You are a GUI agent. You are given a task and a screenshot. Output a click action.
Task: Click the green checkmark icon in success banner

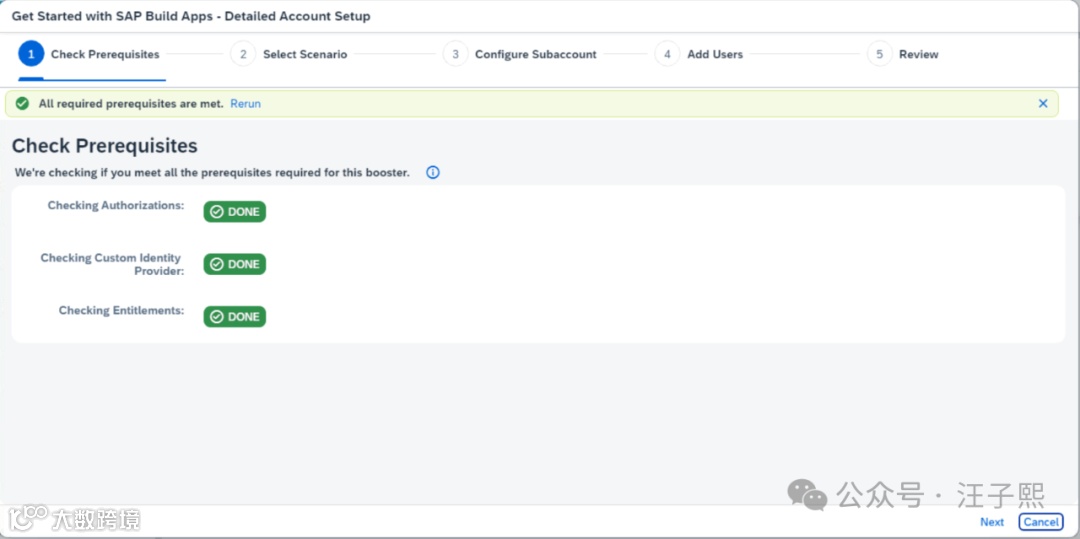pyautogui.click(x=22, y=104)
